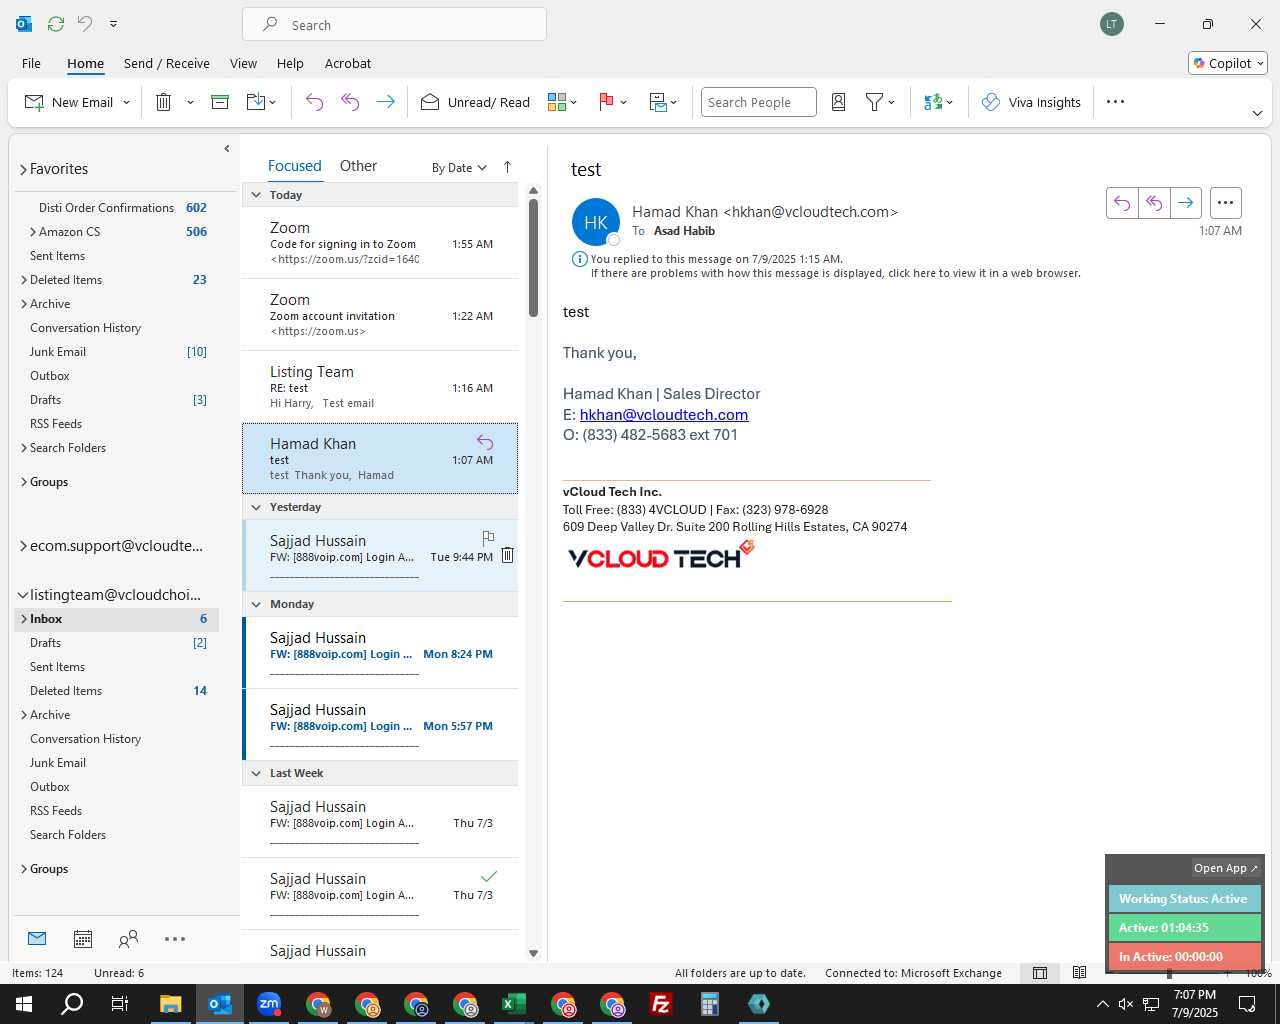Click New Email button
The width and height of the screenshot is (1280, 1024).
point(69,102)
